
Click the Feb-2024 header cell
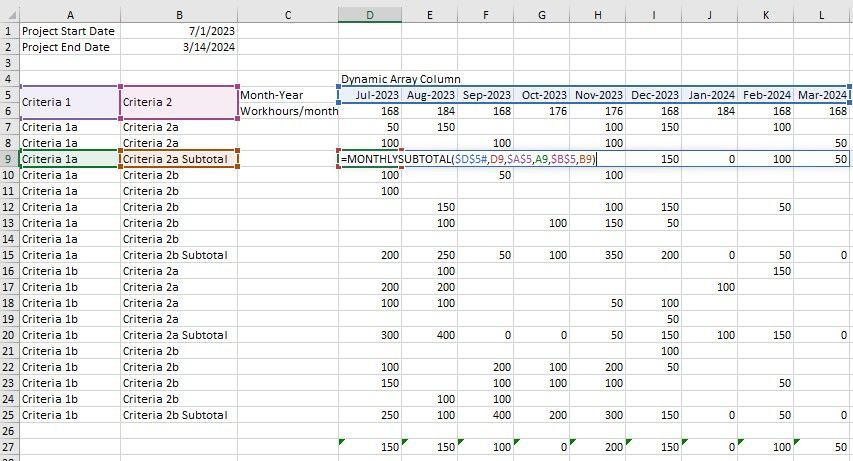[x=766, y=95]
